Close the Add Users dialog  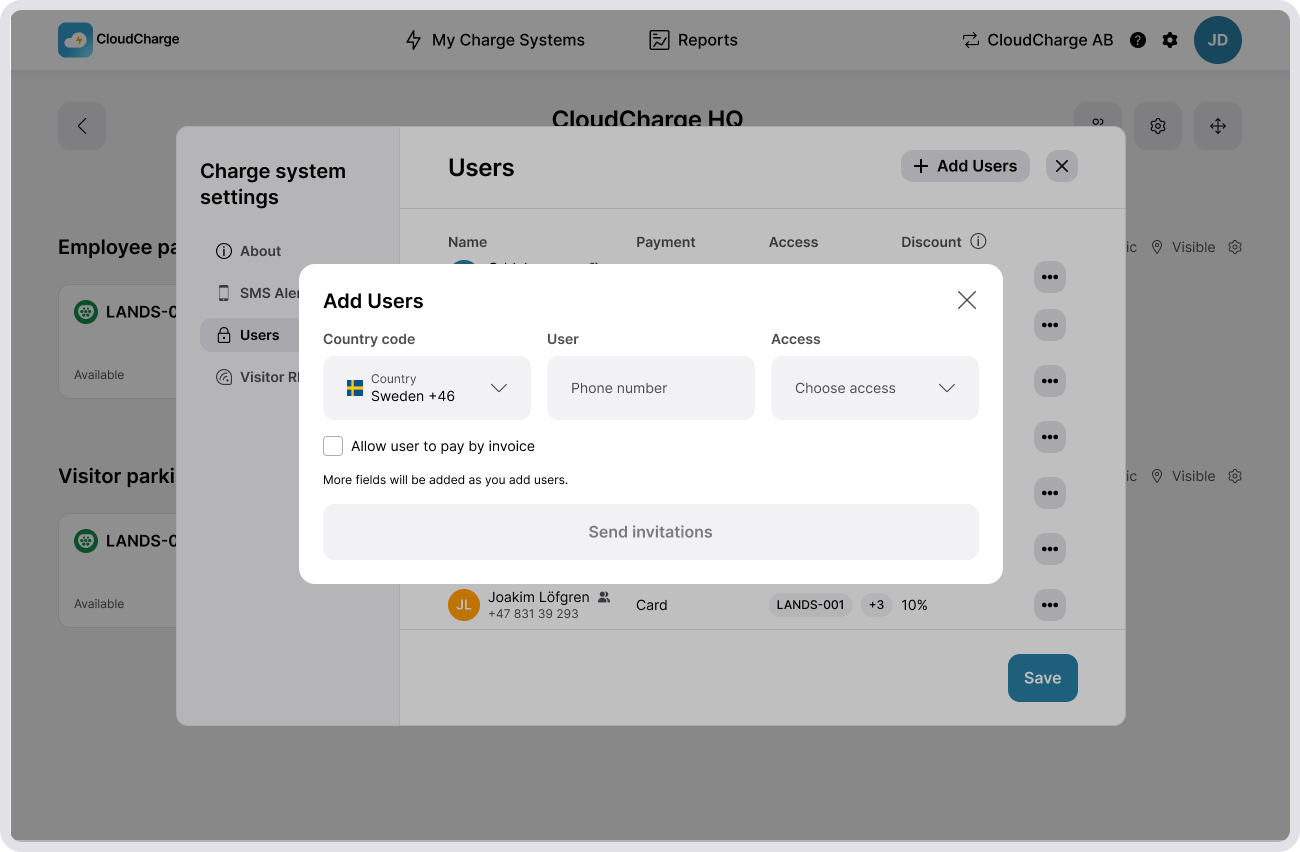pos(966,300)
